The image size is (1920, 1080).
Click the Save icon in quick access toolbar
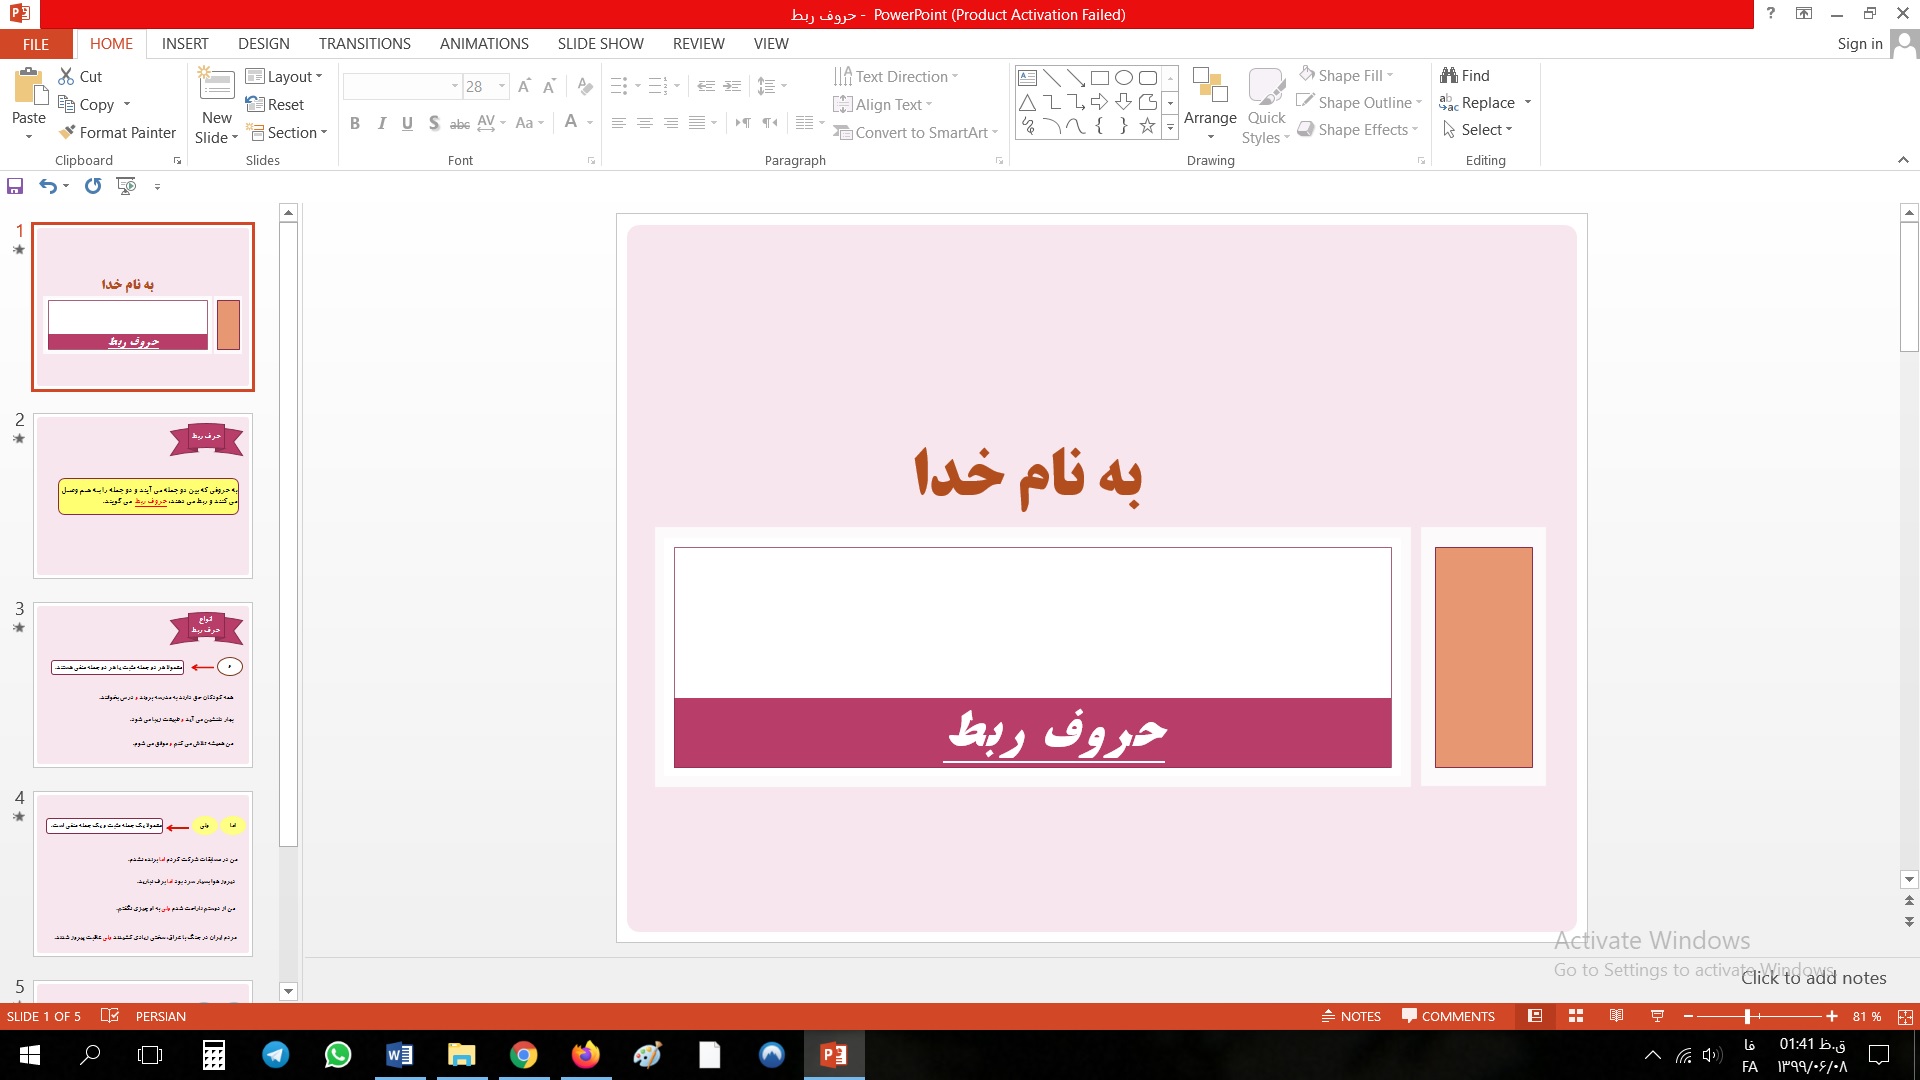tap(15, 186)
